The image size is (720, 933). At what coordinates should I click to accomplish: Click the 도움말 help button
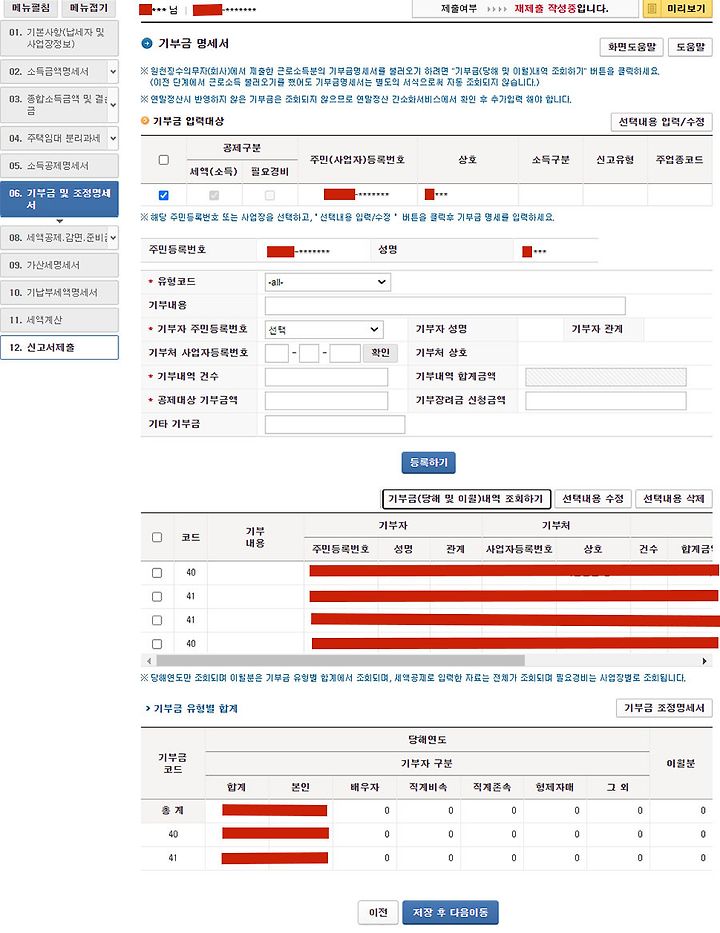[x=690, y=46]
